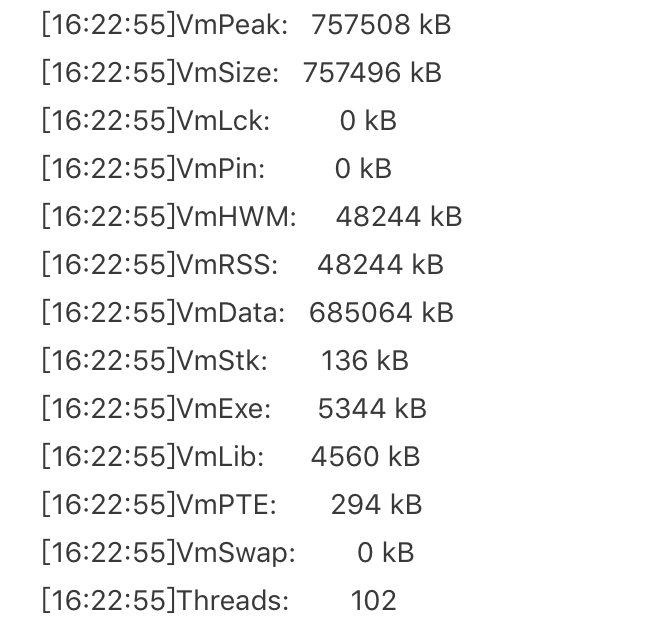
Task: Click the 757496 kB VmSize value
Action: (371, 72)
